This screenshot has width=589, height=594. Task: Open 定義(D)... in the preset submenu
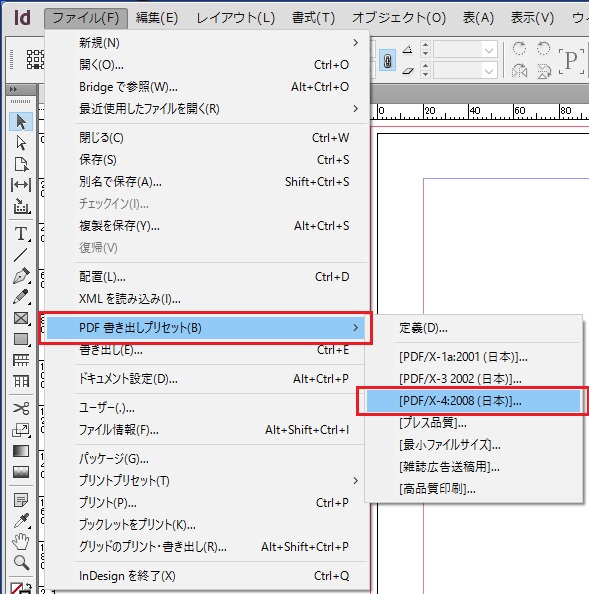pos(473,328)
